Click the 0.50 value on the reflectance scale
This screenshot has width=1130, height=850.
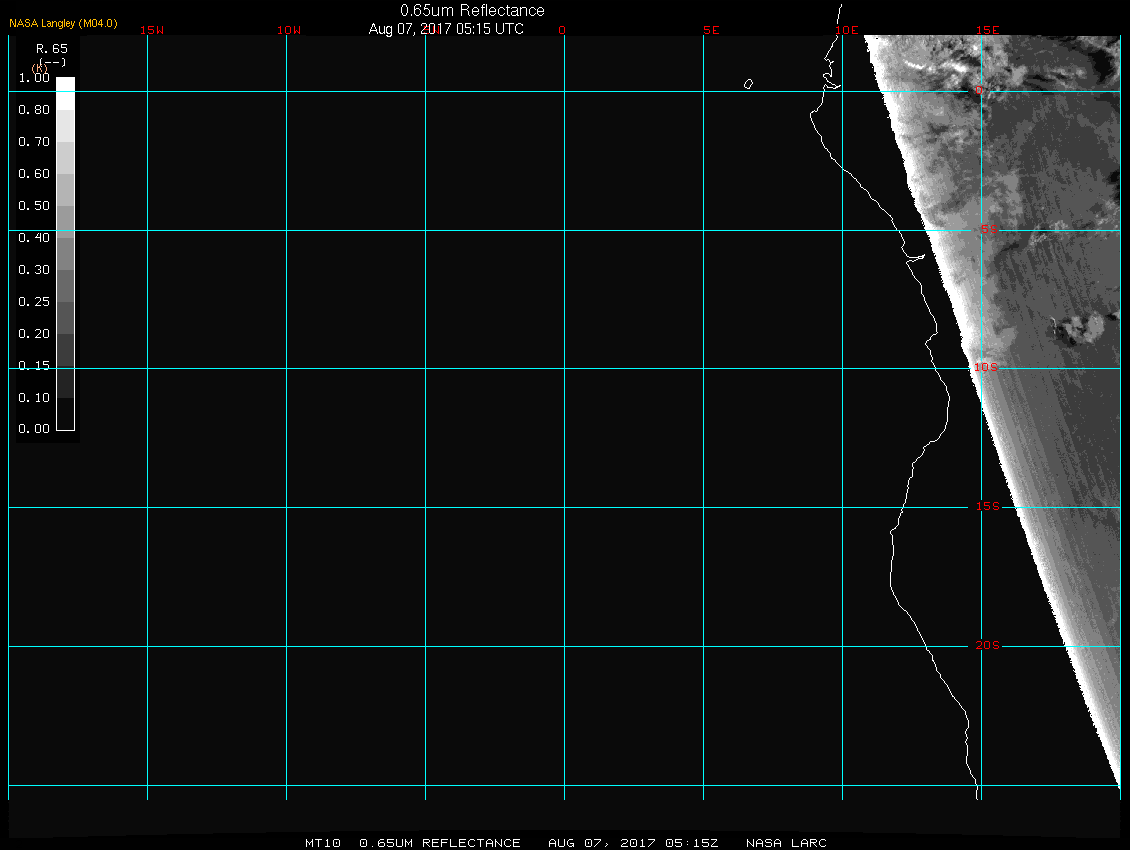pyautogui.click(x=34, y=206)
